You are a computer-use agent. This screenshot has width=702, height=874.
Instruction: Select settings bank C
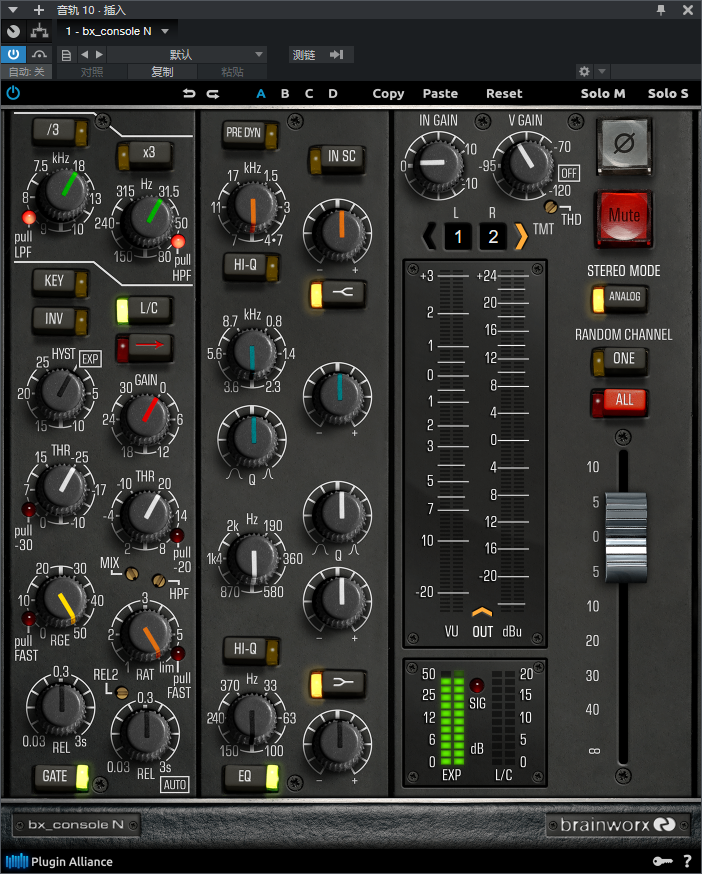(x=309, y=94)
